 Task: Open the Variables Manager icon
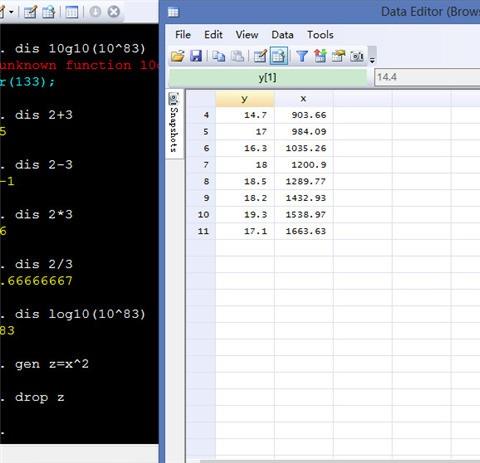(x=320, y=56)
